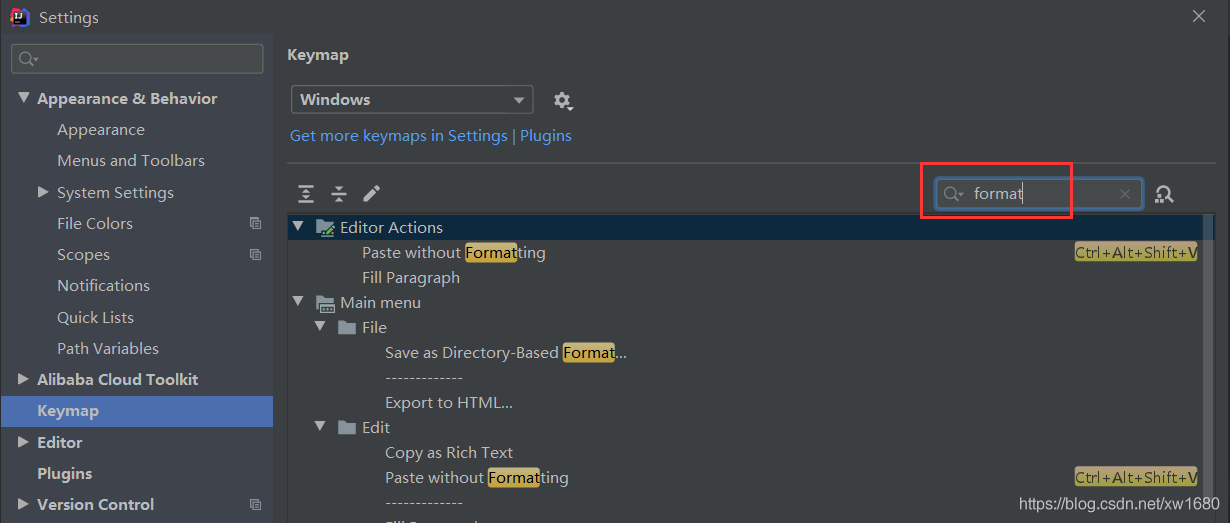Click the pencil edit shortcut icon
The image size is (1230, 523).
(x=371, y=193)
